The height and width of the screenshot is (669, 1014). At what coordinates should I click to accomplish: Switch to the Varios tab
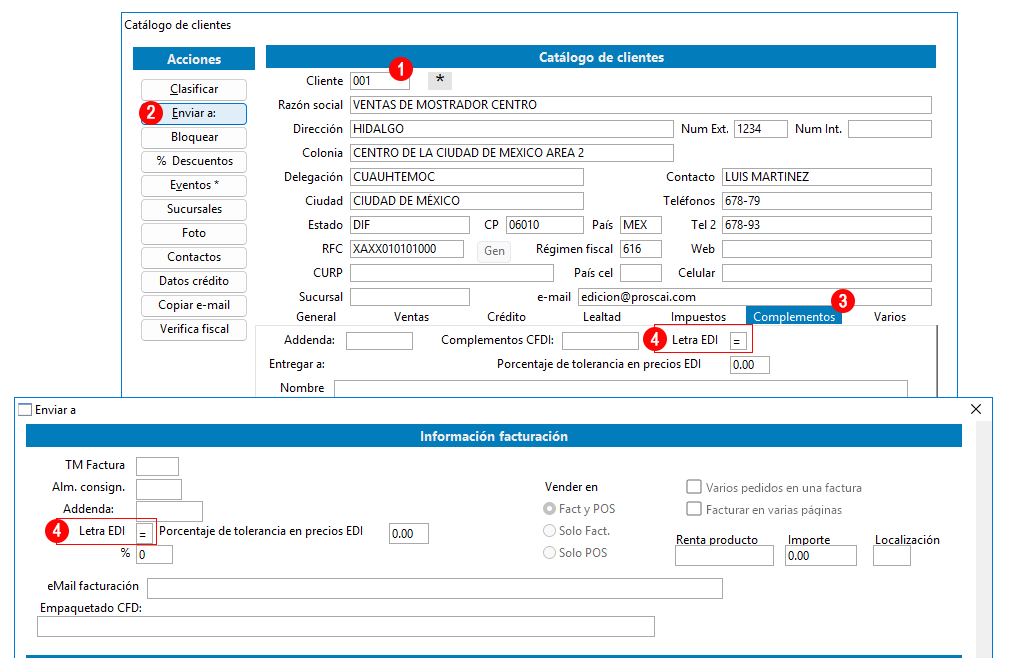(x=890, y=317)
